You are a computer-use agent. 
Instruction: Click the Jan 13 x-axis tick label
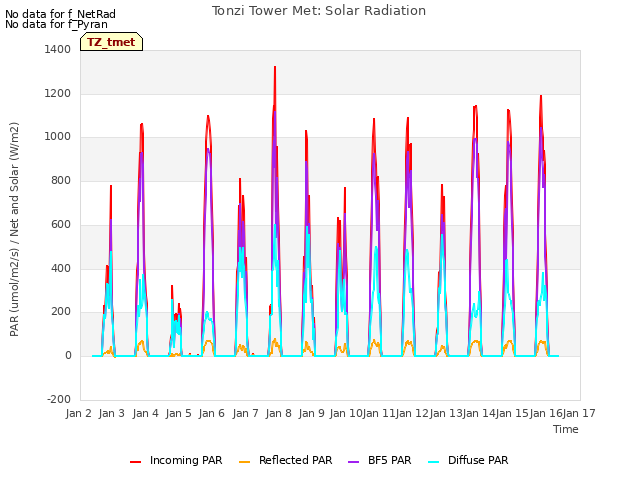point(445,413)
